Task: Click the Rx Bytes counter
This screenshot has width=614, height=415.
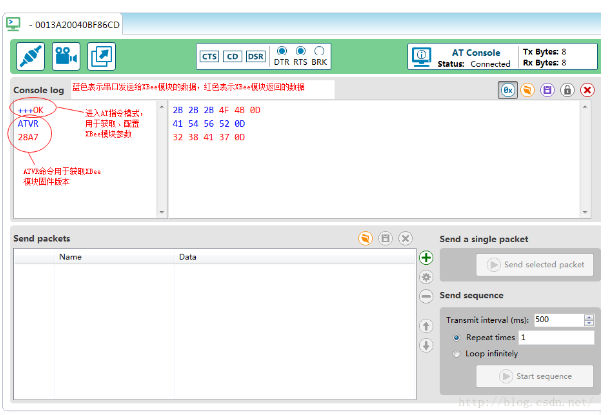Action: pyautogui.click(x=544, y=63)
